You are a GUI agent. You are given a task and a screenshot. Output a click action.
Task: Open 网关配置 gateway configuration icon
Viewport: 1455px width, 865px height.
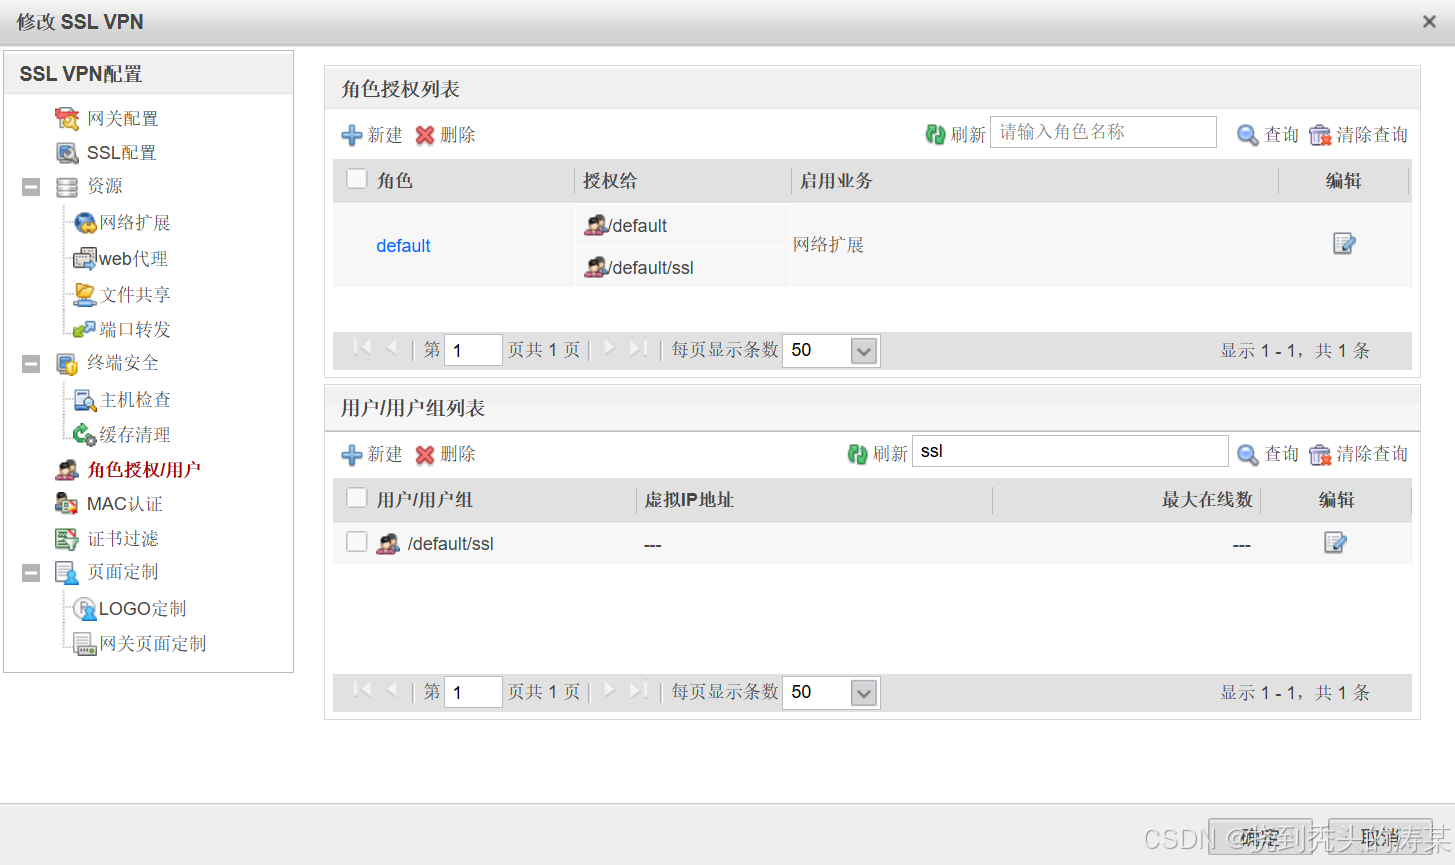(x=67, y=119)
